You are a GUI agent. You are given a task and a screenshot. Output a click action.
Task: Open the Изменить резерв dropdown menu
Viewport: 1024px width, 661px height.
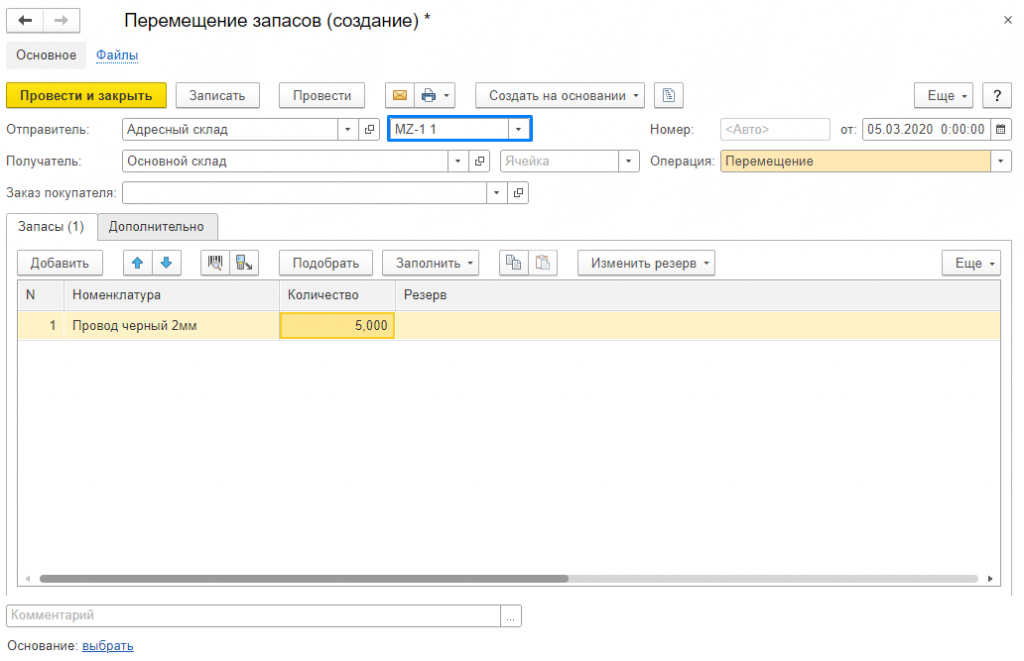tap(647, 263)
